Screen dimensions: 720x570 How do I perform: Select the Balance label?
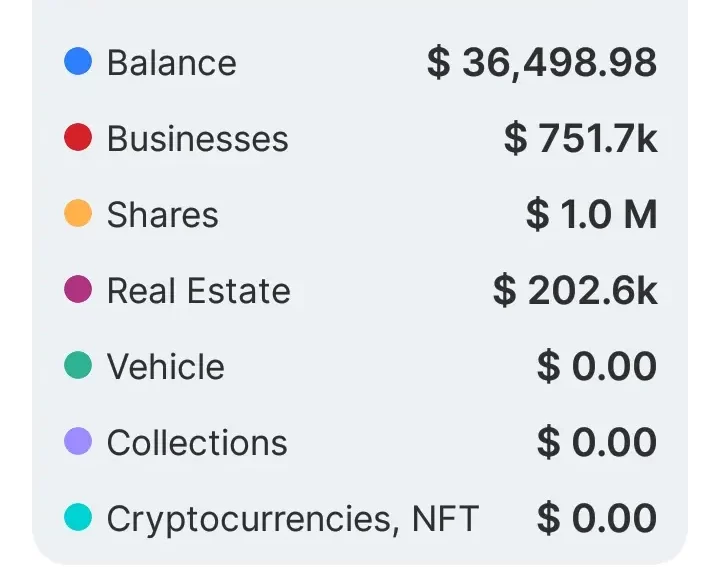click(171, 63)
